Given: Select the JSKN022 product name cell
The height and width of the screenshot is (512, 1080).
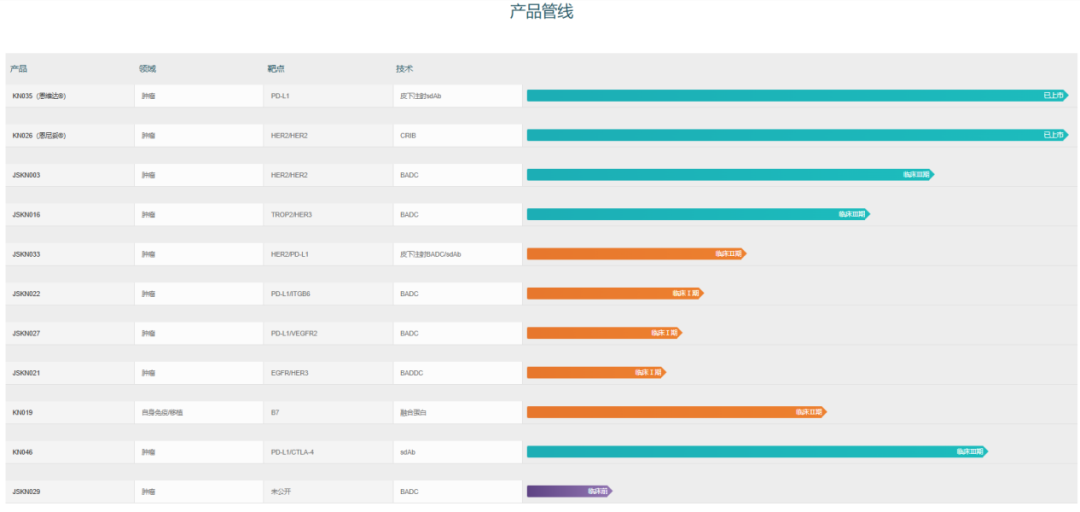Looking at the screenshot, I should [x=70, y=294].
